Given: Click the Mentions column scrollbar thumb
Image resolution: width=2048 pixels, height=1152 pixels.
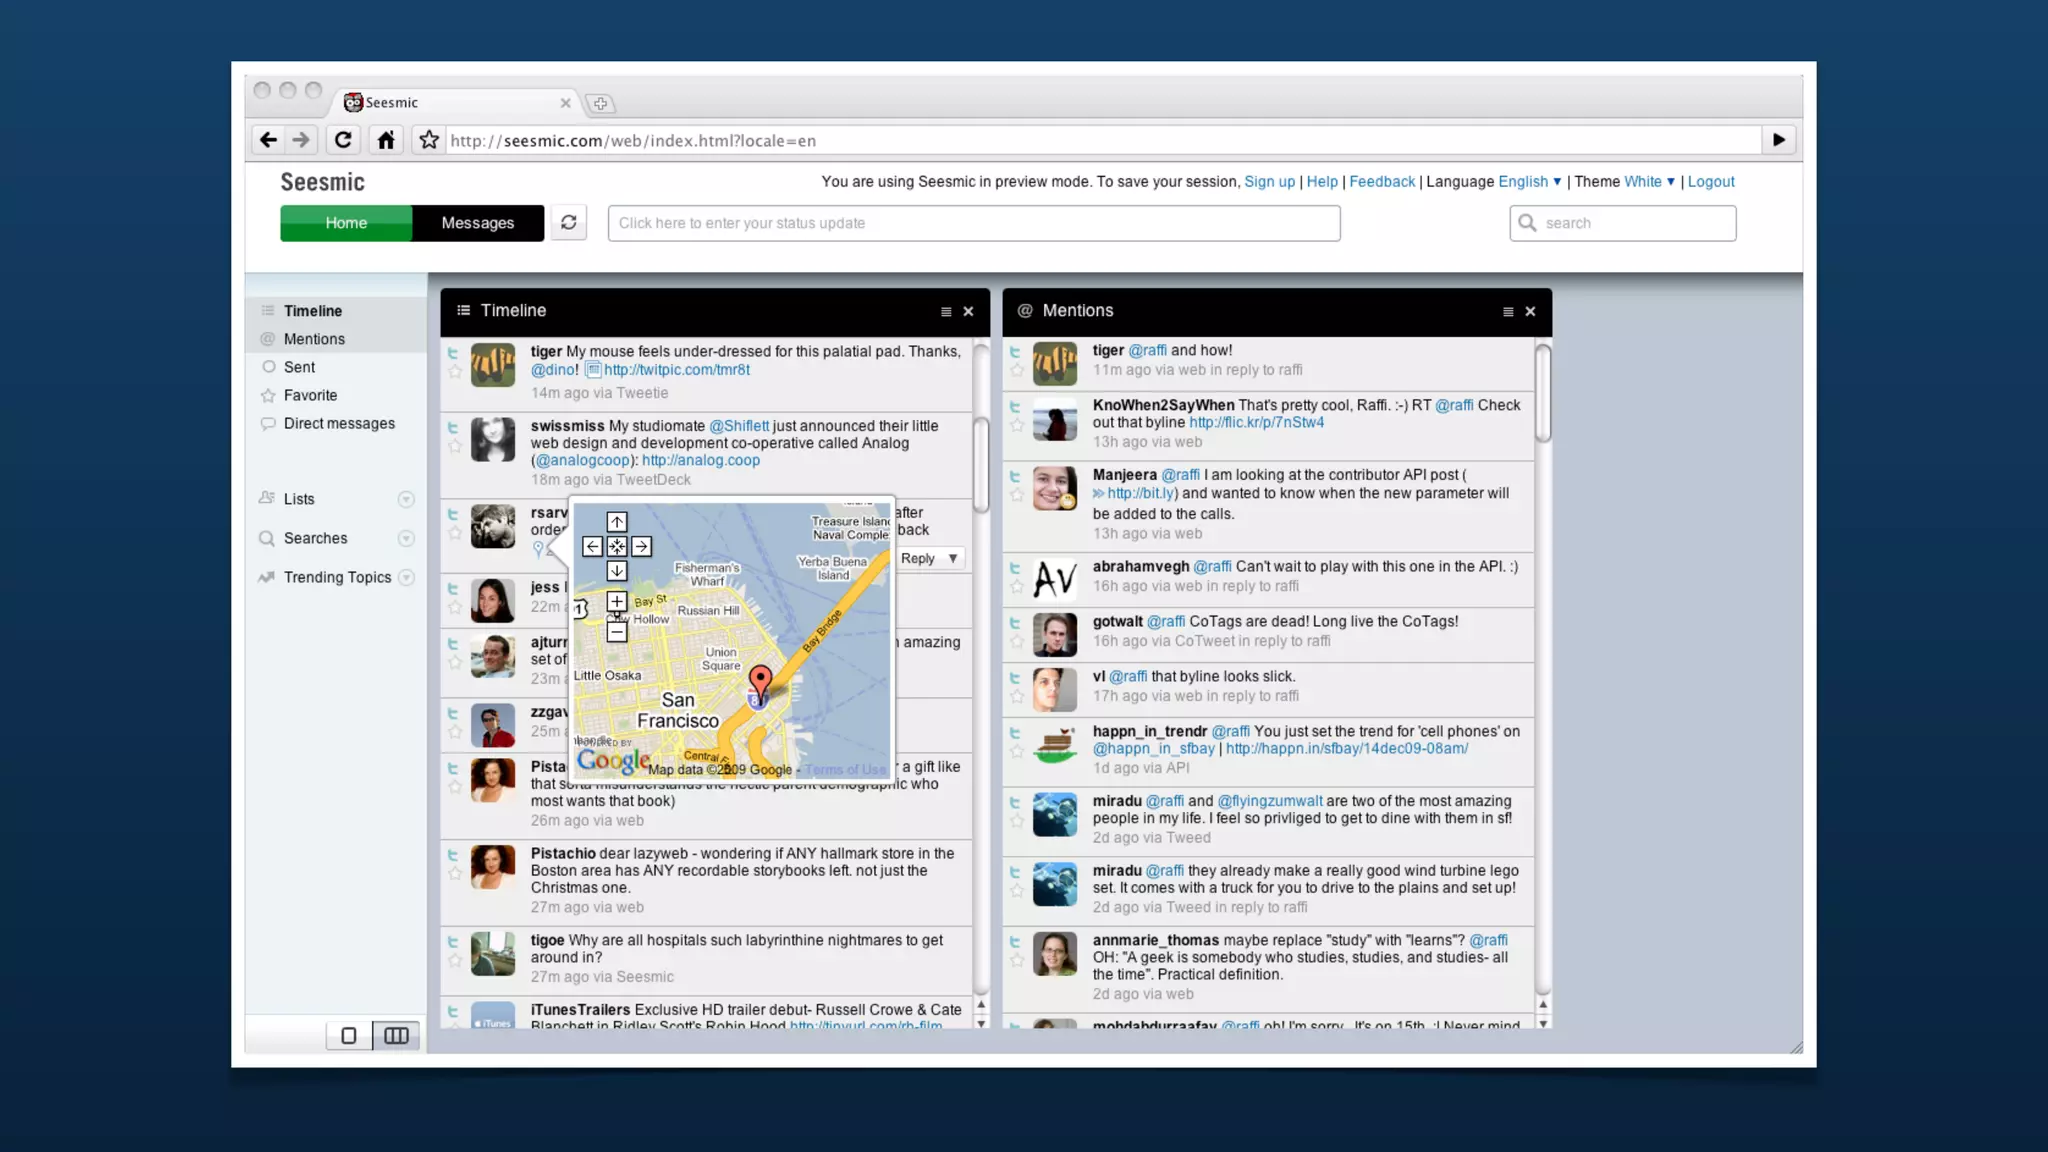Looking at the screenshot, I should [x=1543, y=392].
